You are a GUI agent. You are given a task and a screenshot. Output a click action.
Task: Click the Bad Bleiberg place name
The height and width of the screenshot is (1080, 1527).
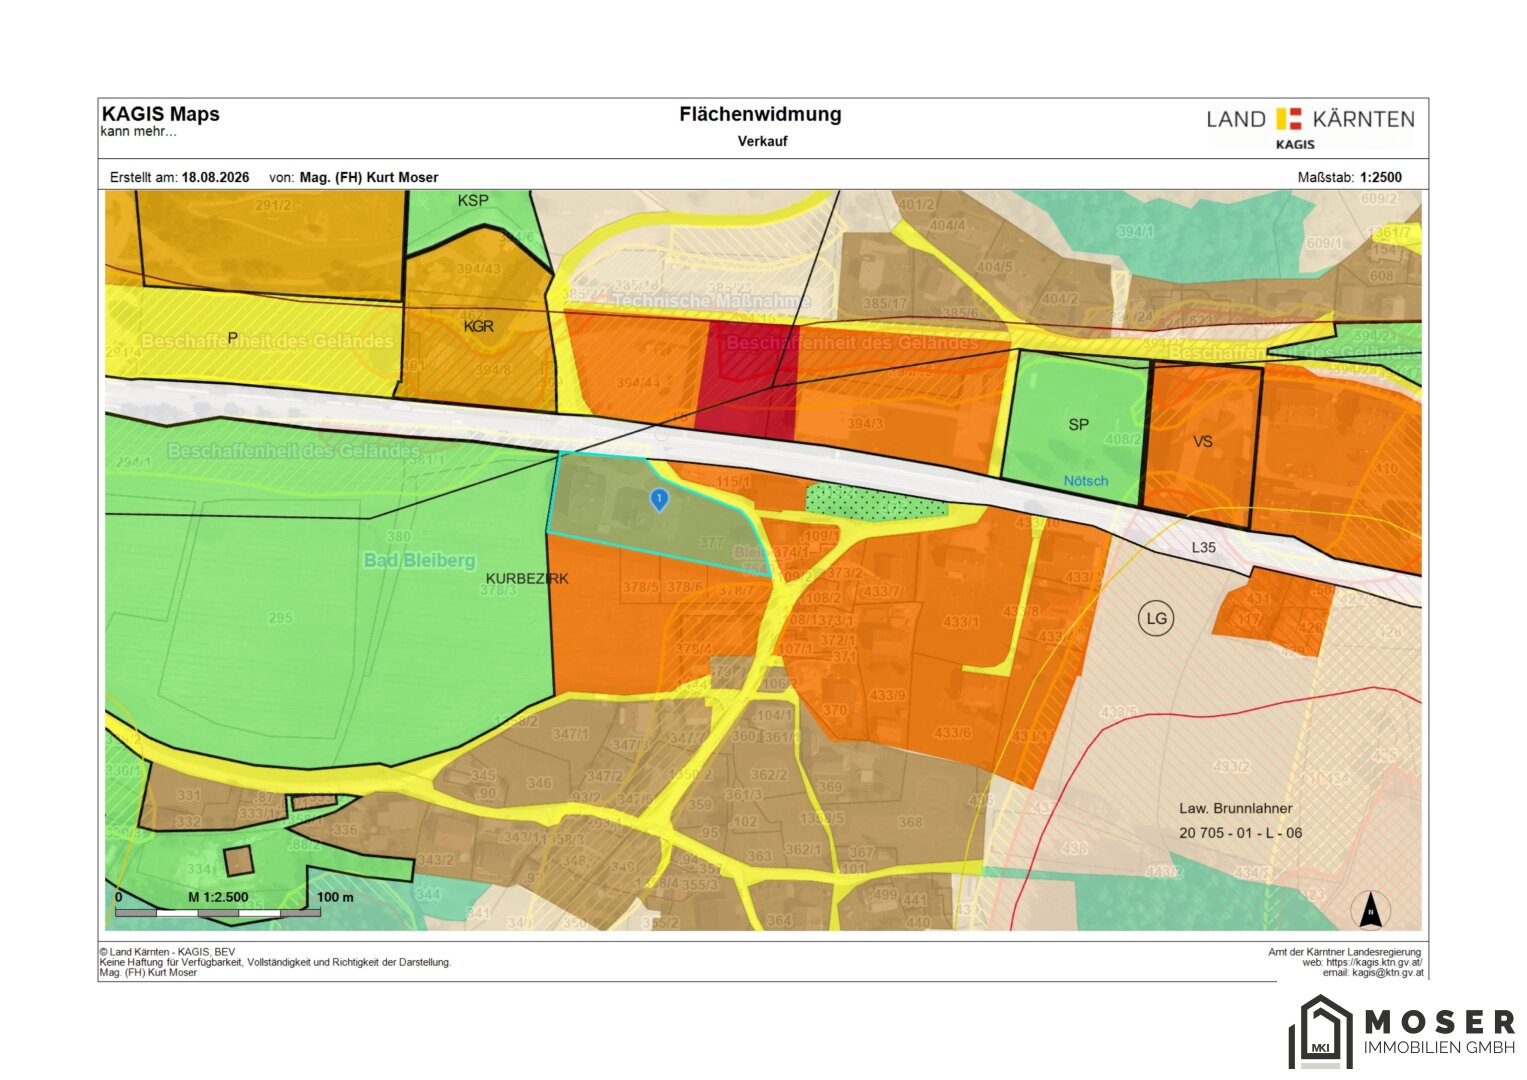[x=420, y=560]
